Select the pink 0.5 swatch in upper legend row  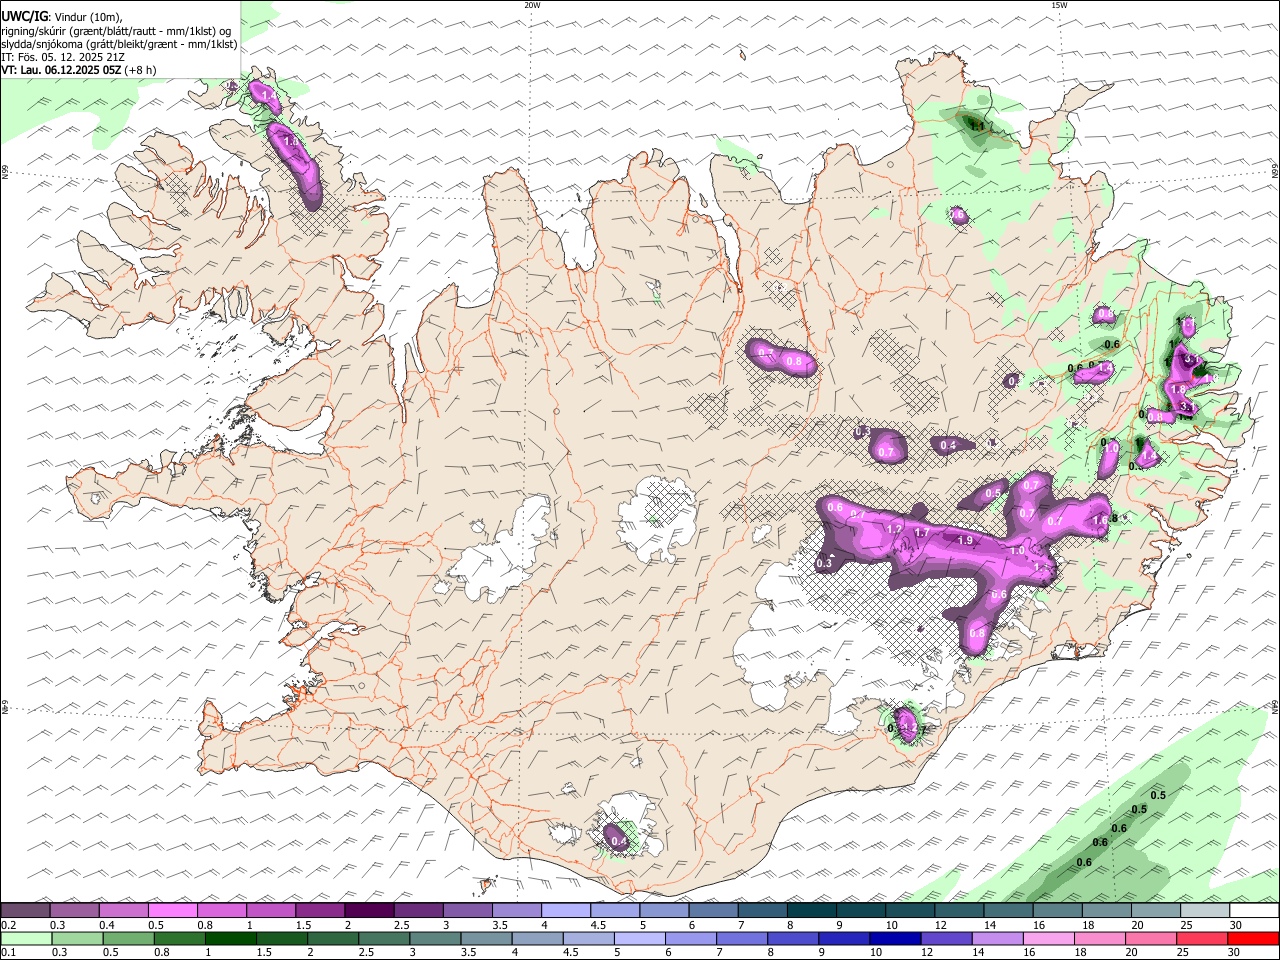click(172, 910)
